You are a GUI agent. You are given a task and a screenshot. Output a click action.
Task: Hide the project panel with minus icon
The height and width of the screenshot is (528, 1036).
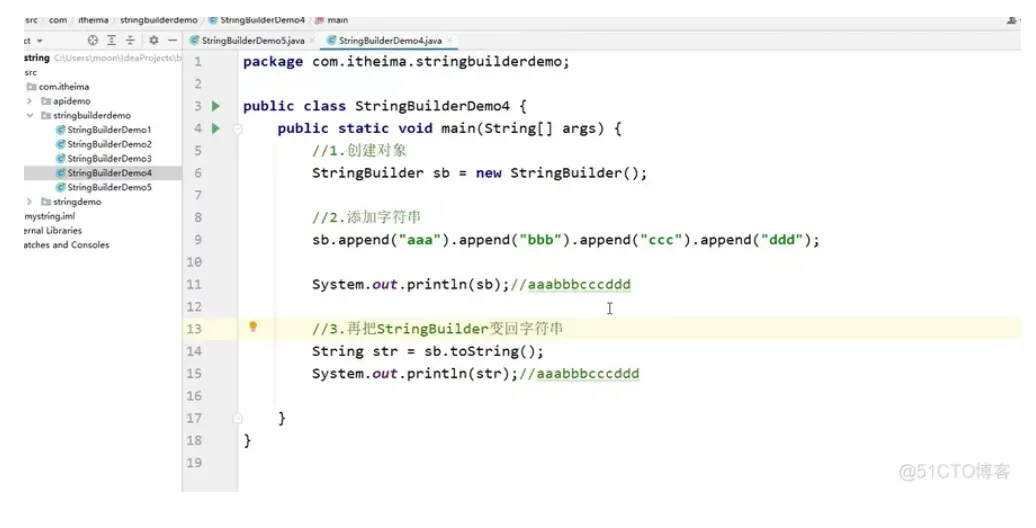[x=172, y=40]
